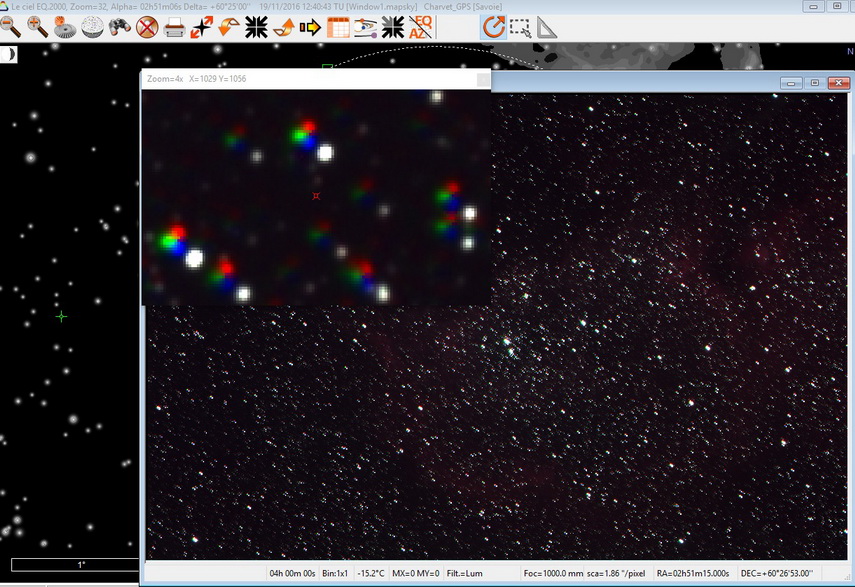Click the -15.2°C temperature status field
This screenshot has height=587, width=855.
pyautogui.click(x=371, y=573)
